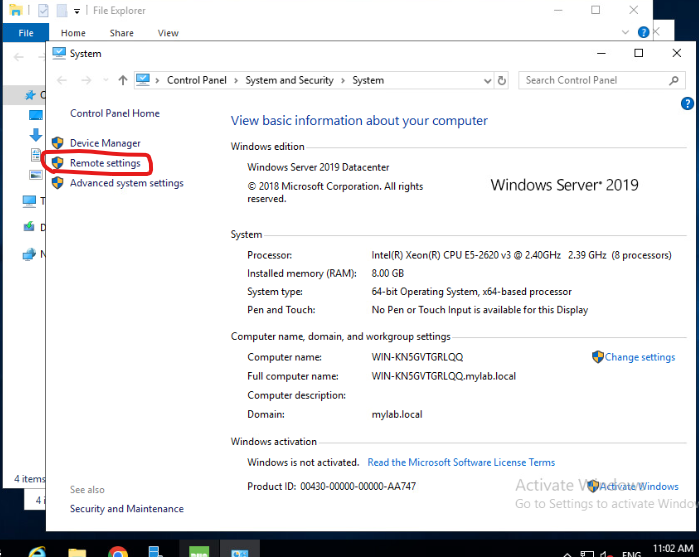Select Quick access star in File Explorer
The height and width of the screenshot is (557, 699).
(x=30, y=95)
